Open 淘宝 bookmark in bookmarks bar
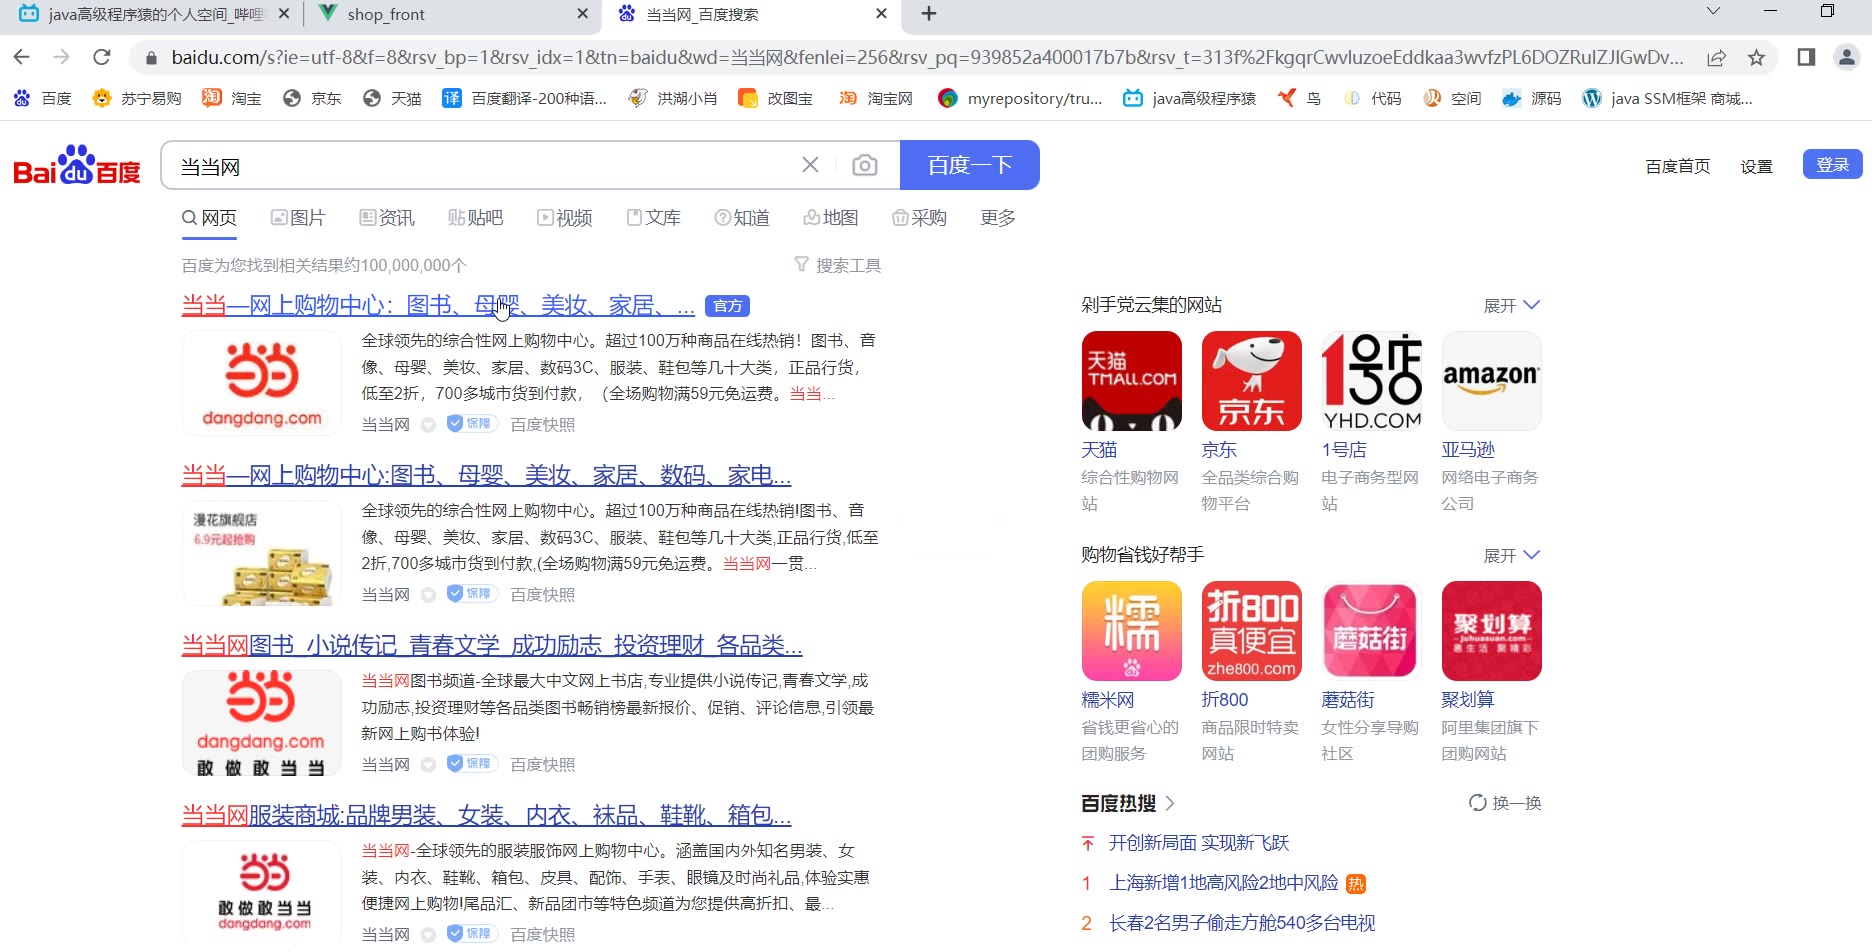1872x952 pixels. pos(232,98)
